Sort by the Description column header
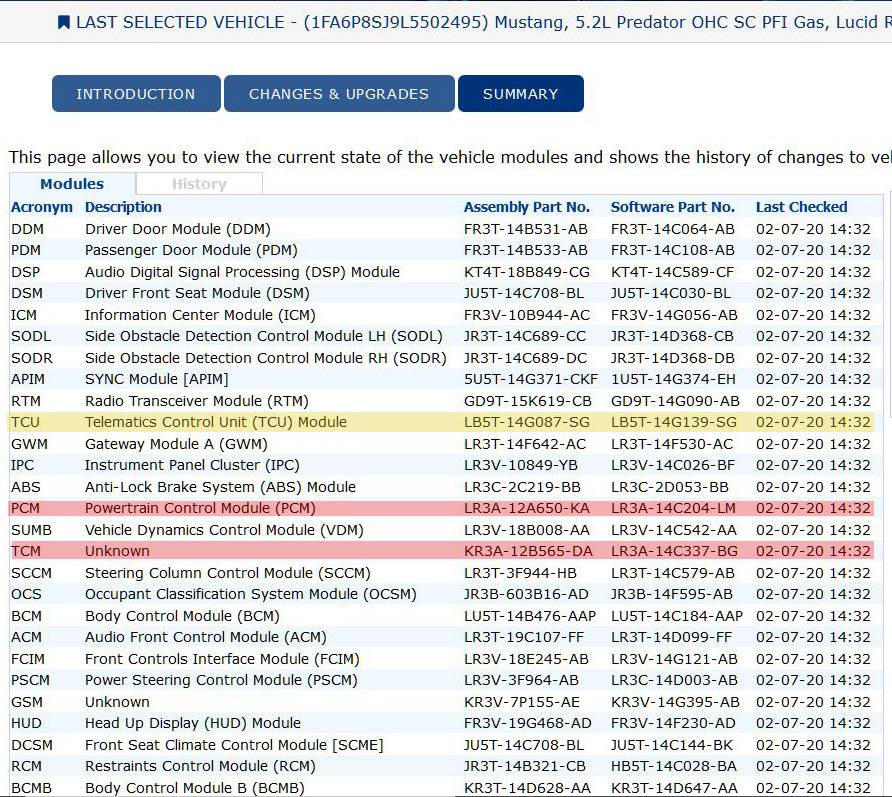The height and width of the screenshot is (797, 892). (x=123, y=207)
